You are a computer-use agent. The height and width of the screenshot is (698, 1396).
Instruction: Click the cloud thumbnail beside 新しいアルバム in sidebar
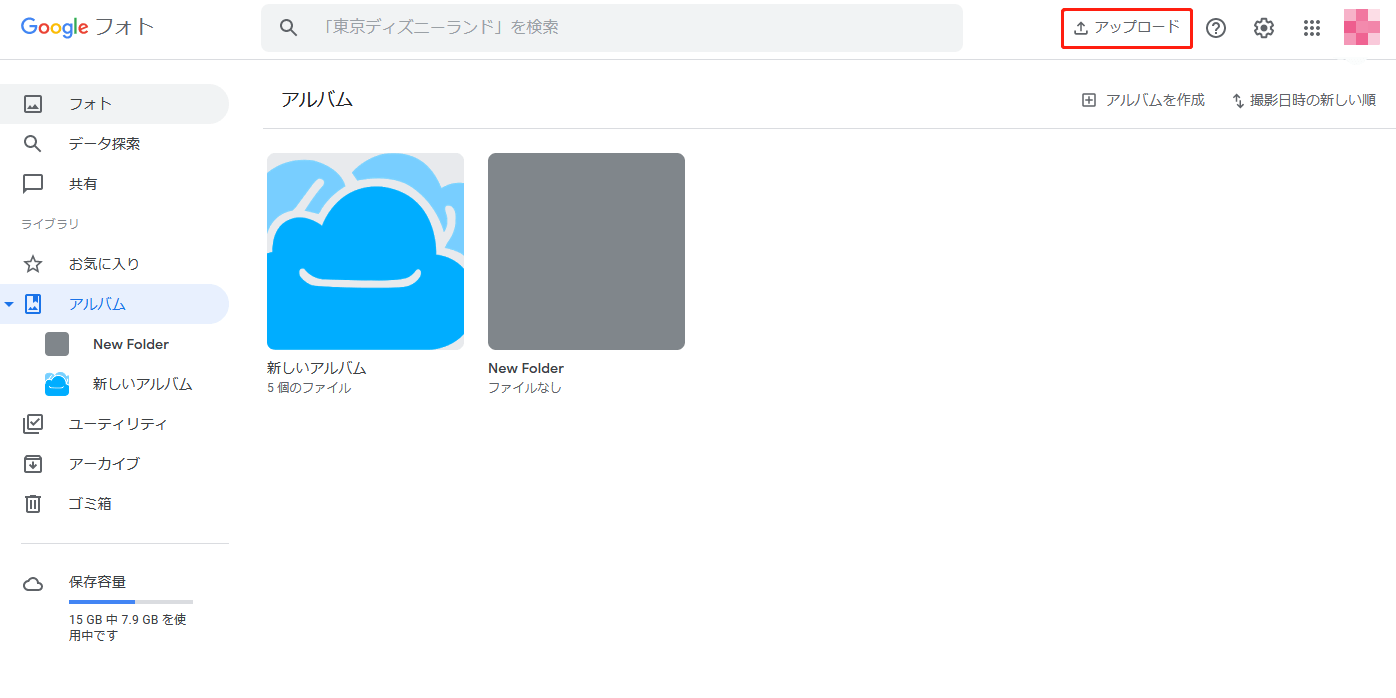(57, 384)
